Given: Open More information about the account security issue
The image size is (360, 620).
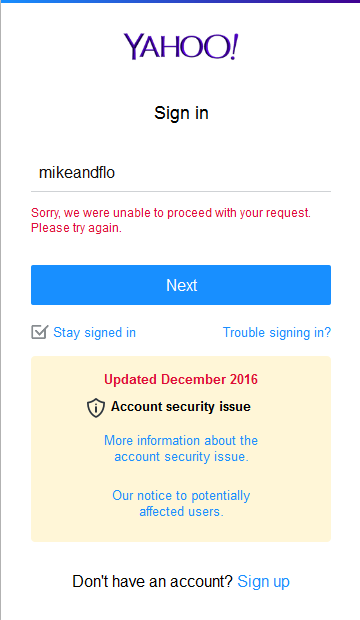Looking at the screenshot, I should coord(181,448).
